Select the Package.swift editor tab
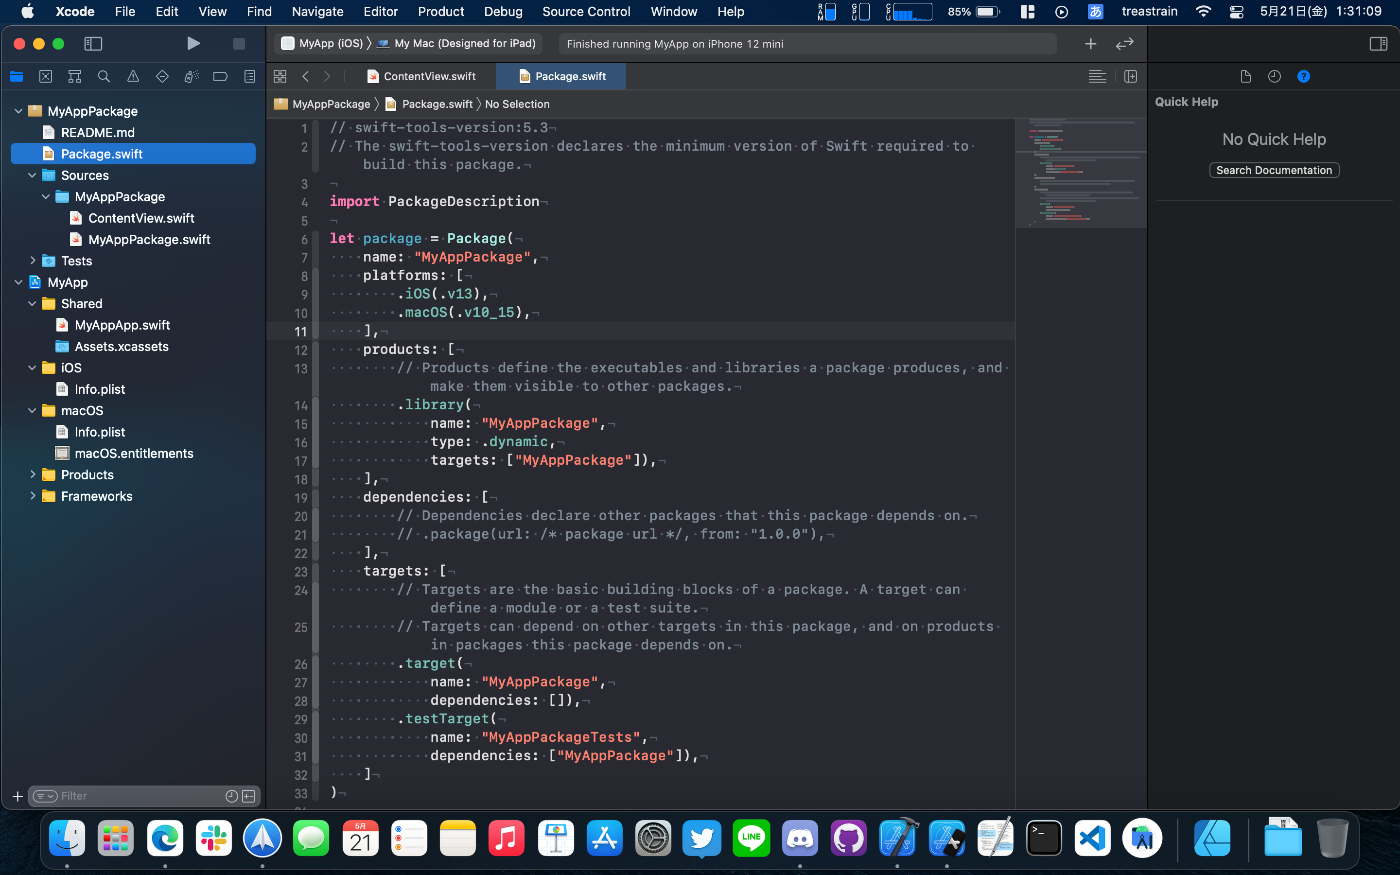Viewport: 1400px width, 875px height. coord(561,76)
